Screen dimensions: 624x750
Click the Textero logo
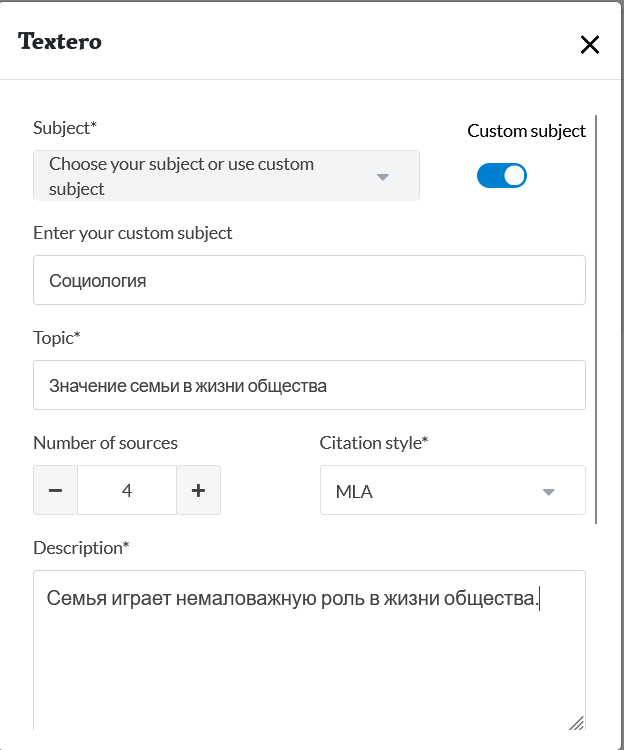(60, 42)
